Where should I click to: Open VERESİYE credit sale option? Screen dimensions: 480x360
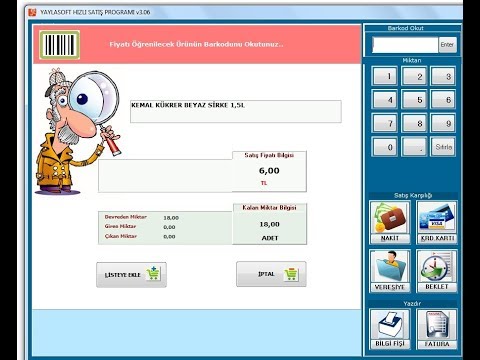[390, 271]
